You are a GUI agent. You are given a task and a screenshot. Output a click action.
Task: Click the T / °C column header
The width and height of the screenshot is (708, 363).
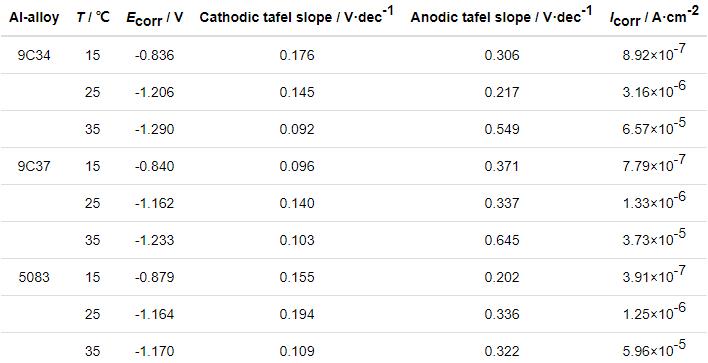(x=93, y=18)
